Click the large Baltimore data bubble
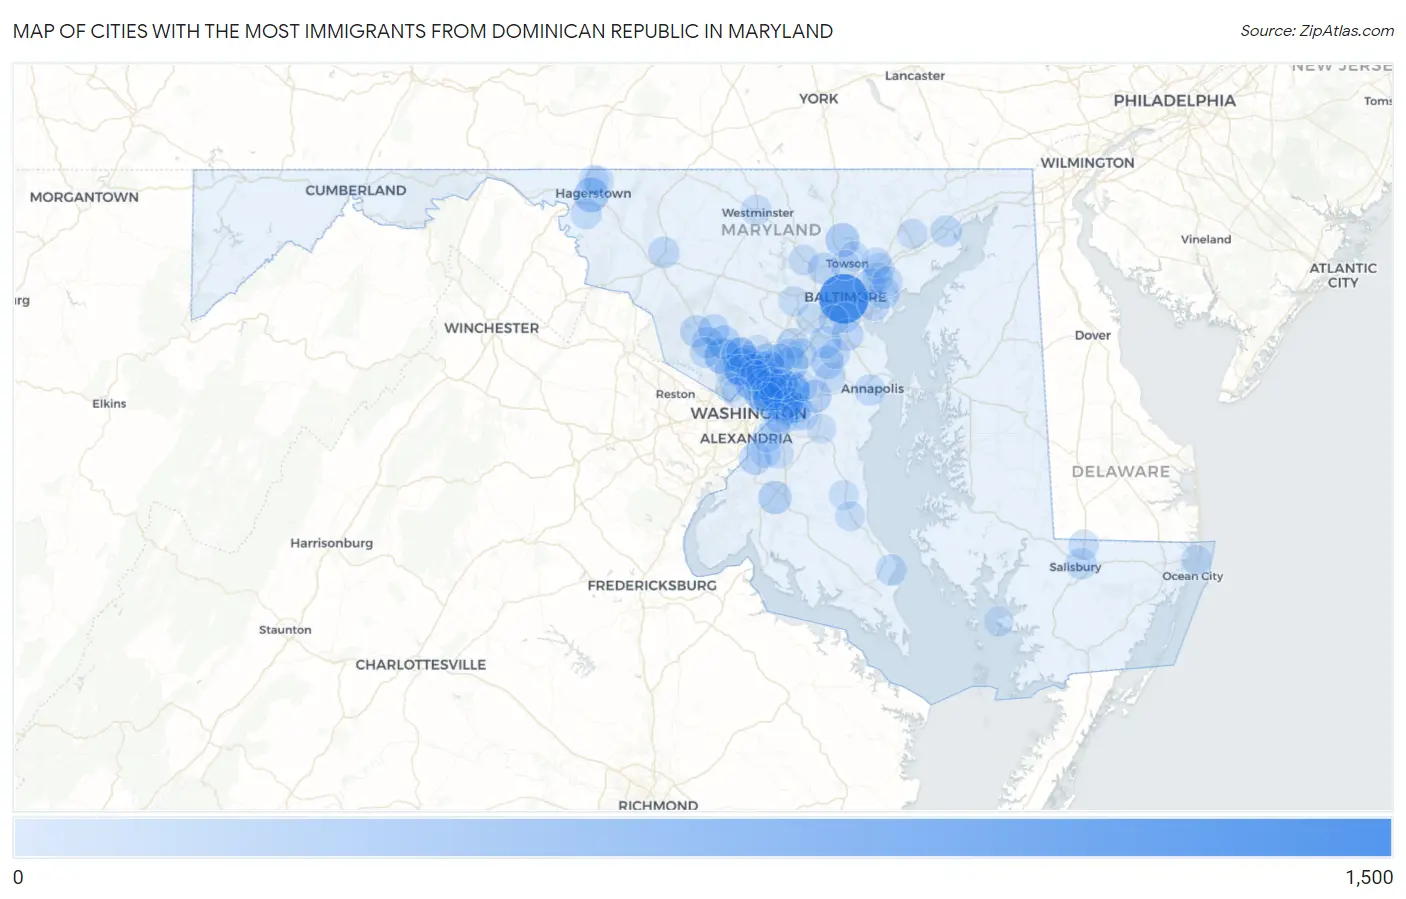Viewport: 1406px width, 899px height. point(843,298)
